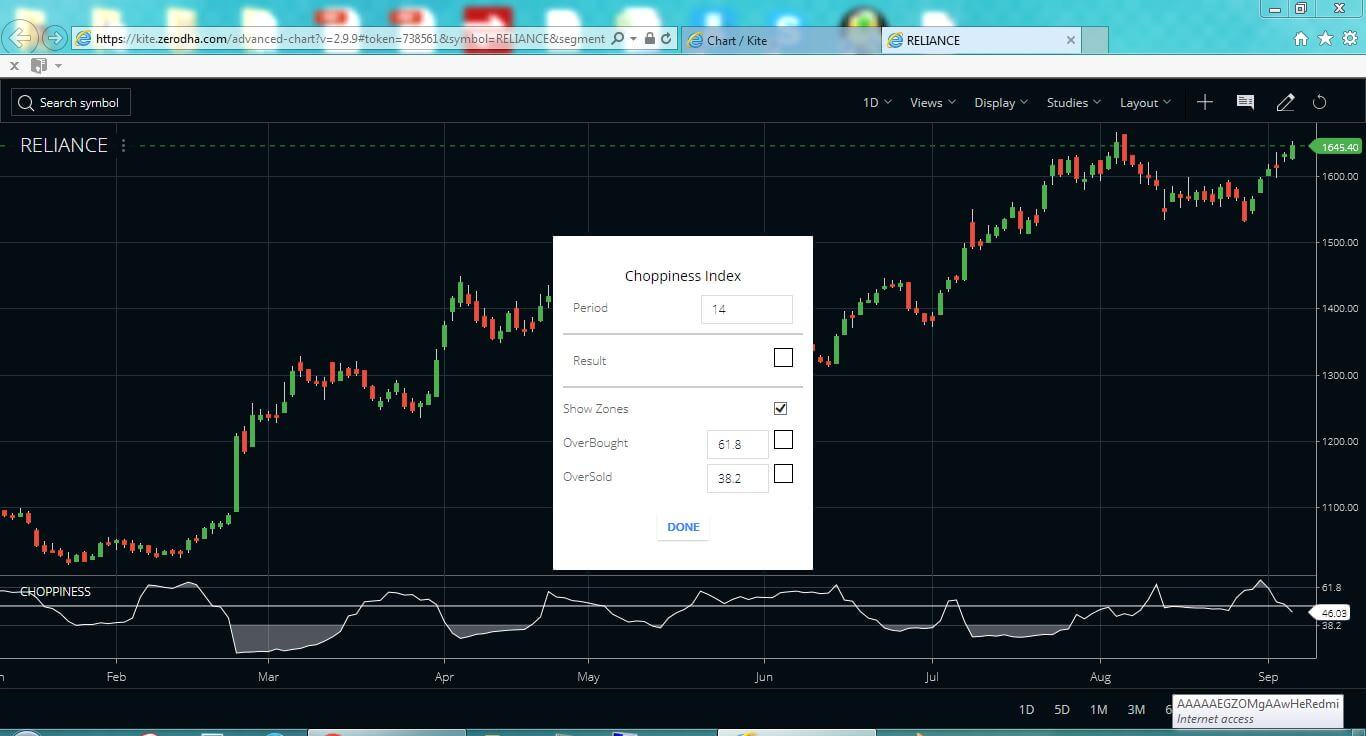Click the 61.8 level label on choppiness axis
The height and width of the screenshot is (736, 1366).
click(x=1331, y=588)
